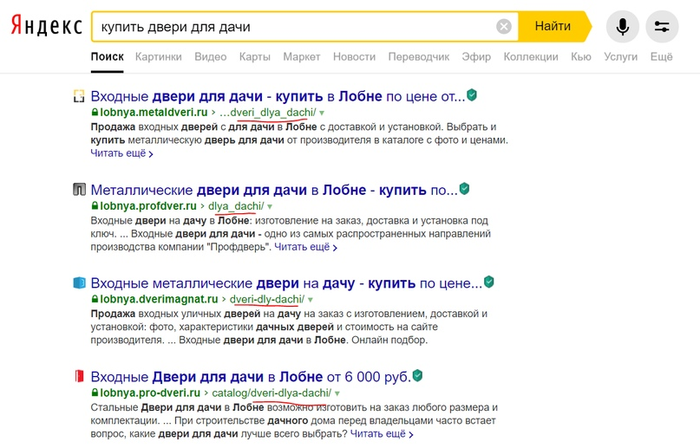The image size is (700, 448).
Task: Start voice search with the microphone icon
Action: click(623, 27)
